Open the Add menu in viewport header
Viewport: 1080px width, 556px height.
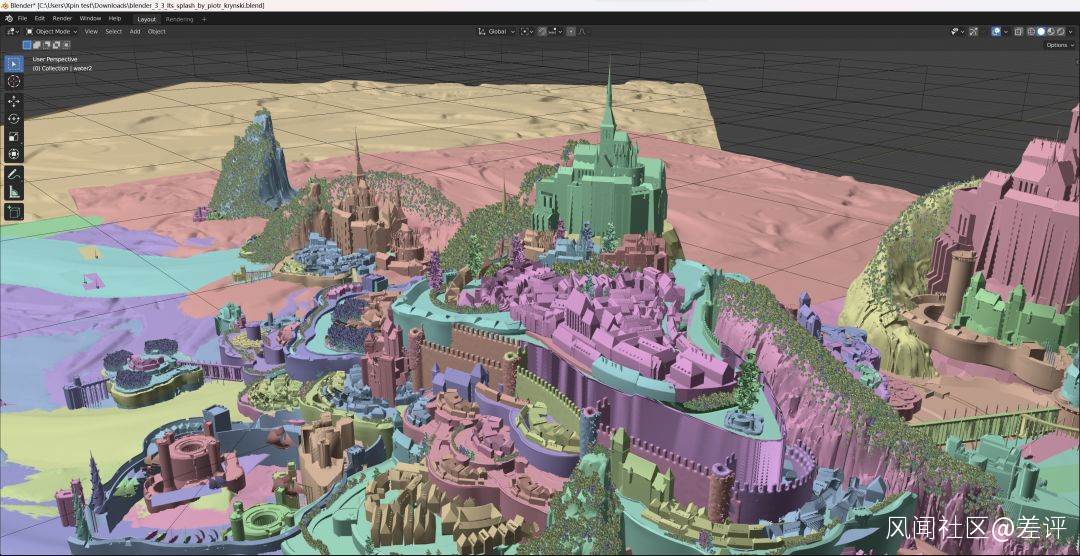(x=135, y=31)
